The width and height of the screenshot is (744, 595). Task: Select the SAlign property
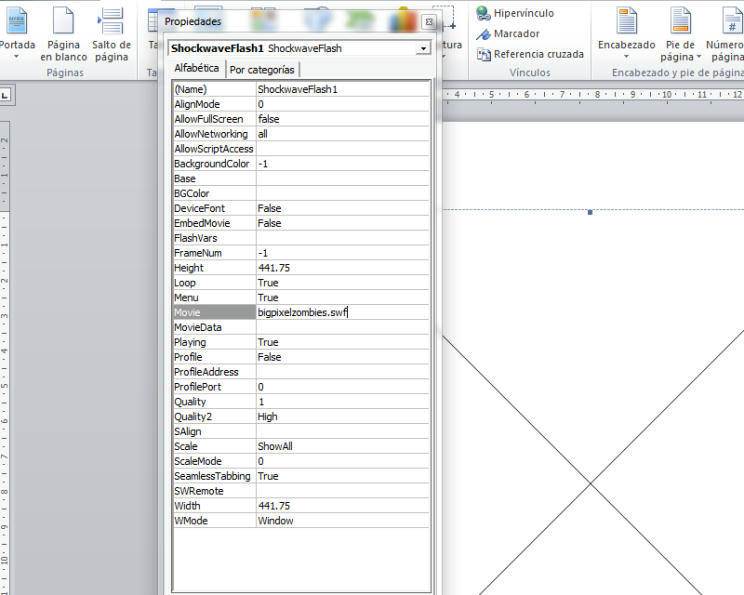point(214,431)
